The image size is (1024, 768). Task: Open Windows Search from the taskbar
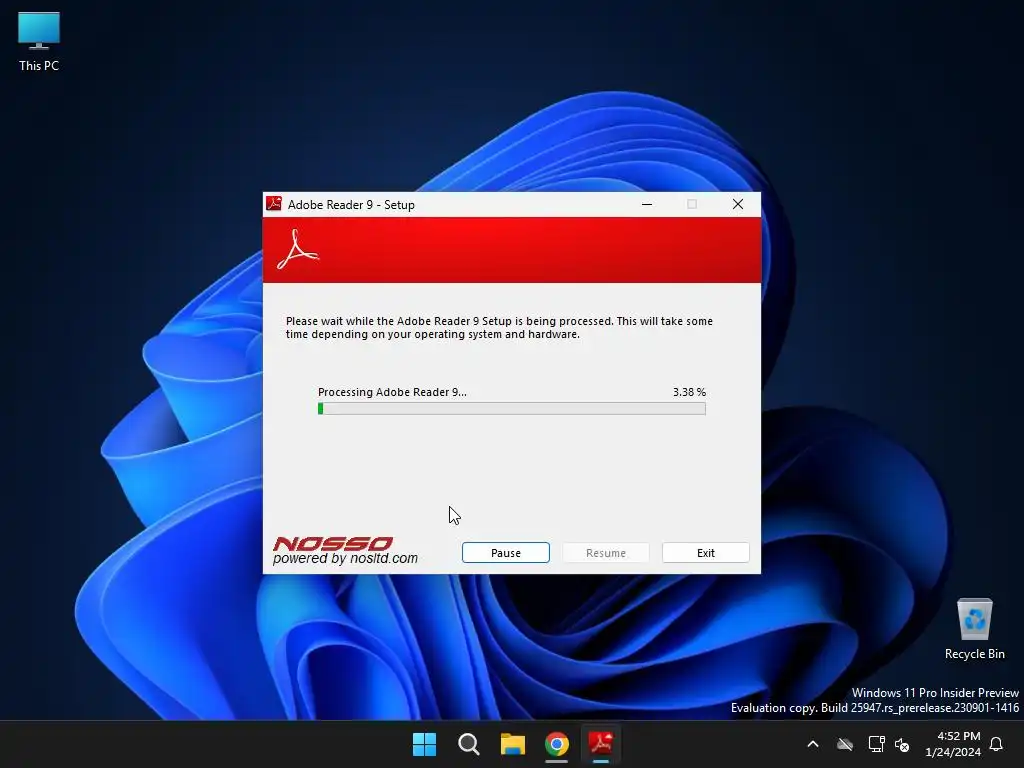[468, 744]
